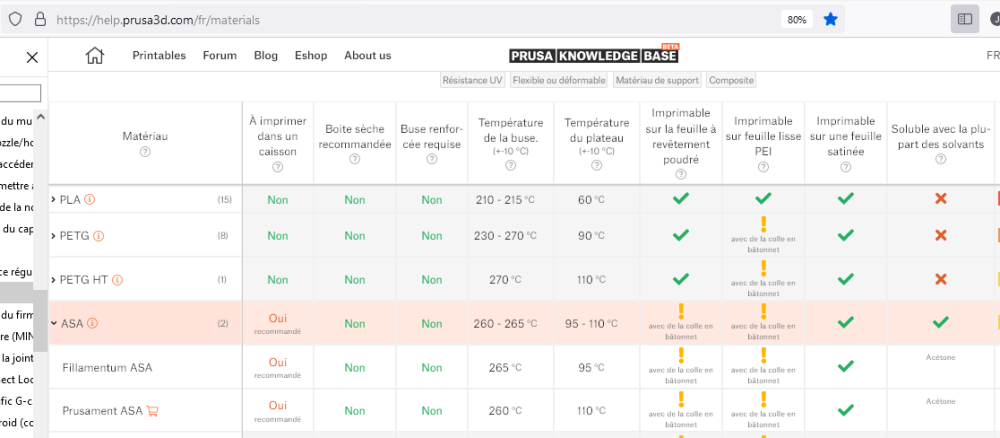Click the sidebar search input field
Image resolution: width=1000 pixels, height=438 pixels.
tap(20, 93)
